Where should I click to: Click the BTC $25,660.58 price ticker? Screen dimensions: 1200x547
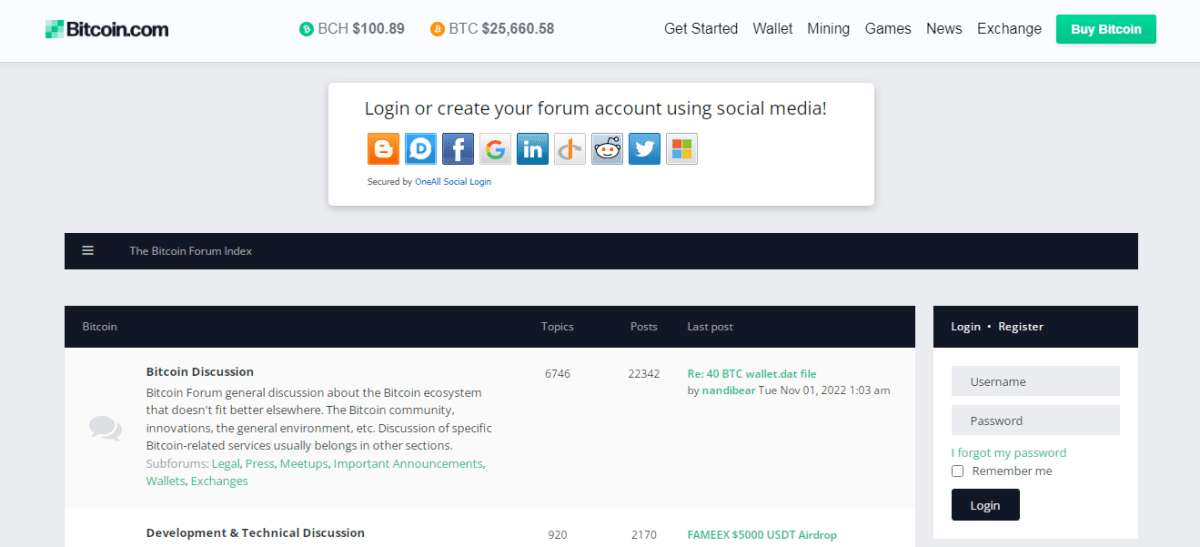492,29
